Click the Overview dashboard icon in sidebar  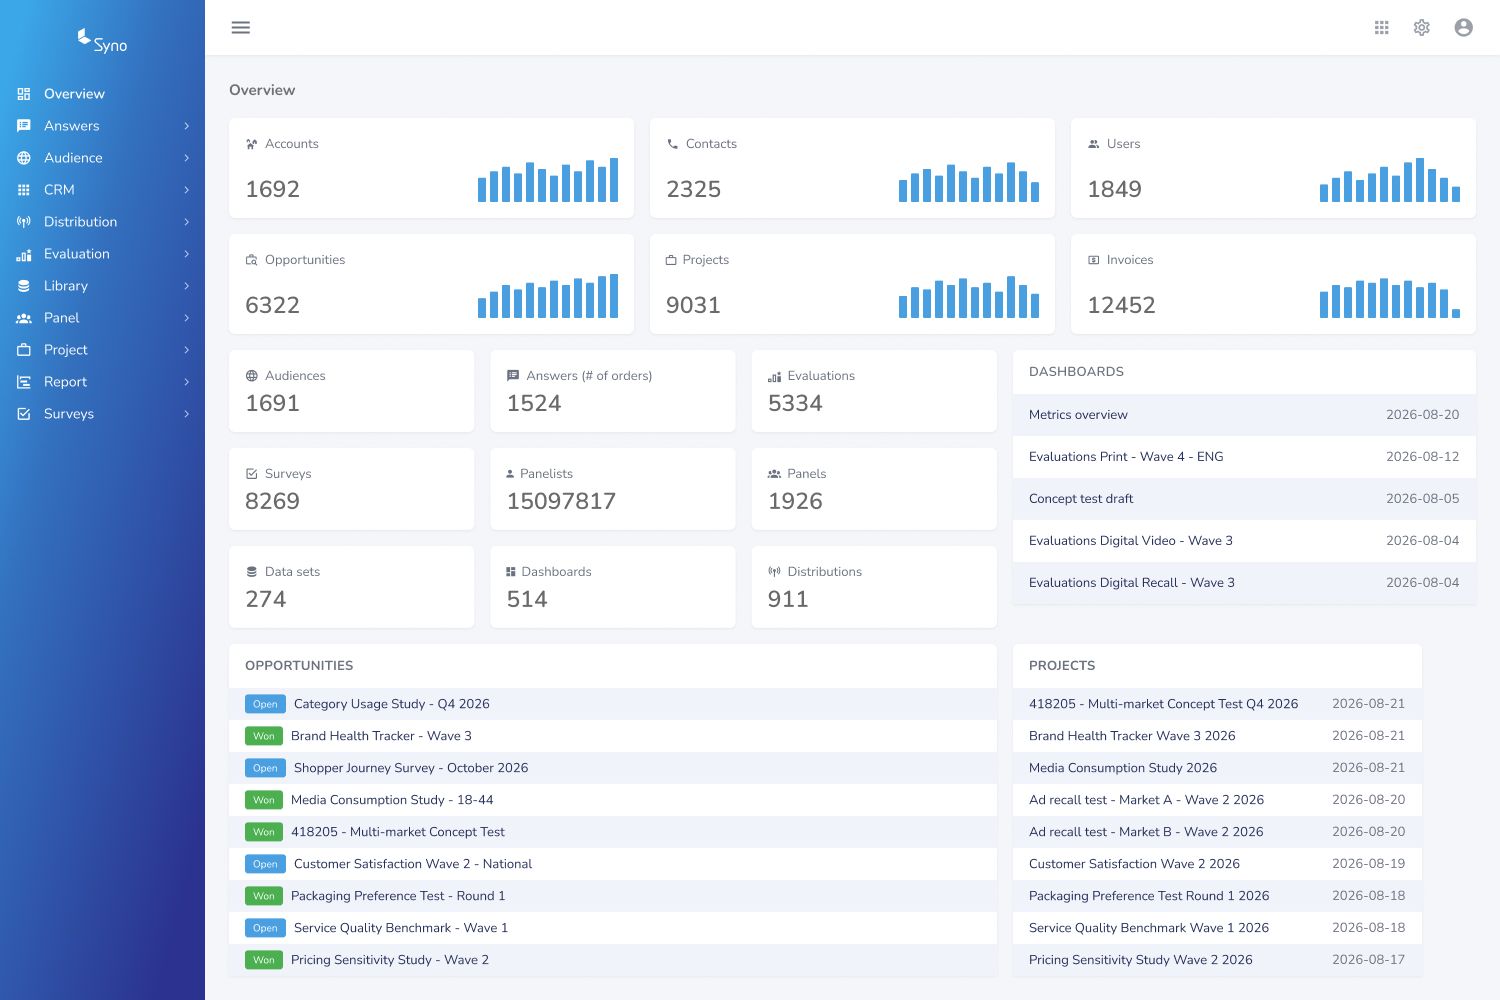pos(24,94)
